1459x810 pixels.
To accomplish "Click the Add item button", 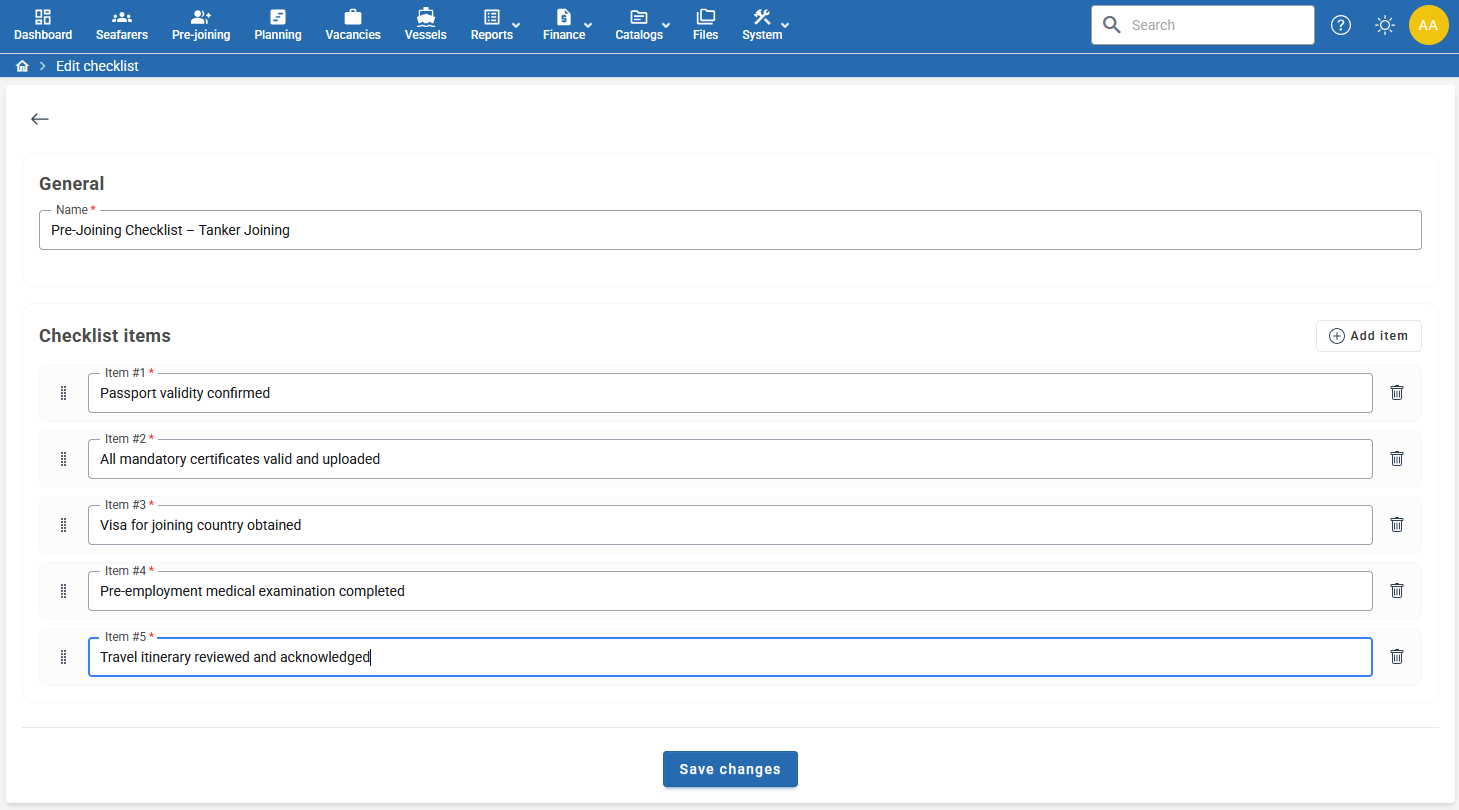I will point(1368,336).
